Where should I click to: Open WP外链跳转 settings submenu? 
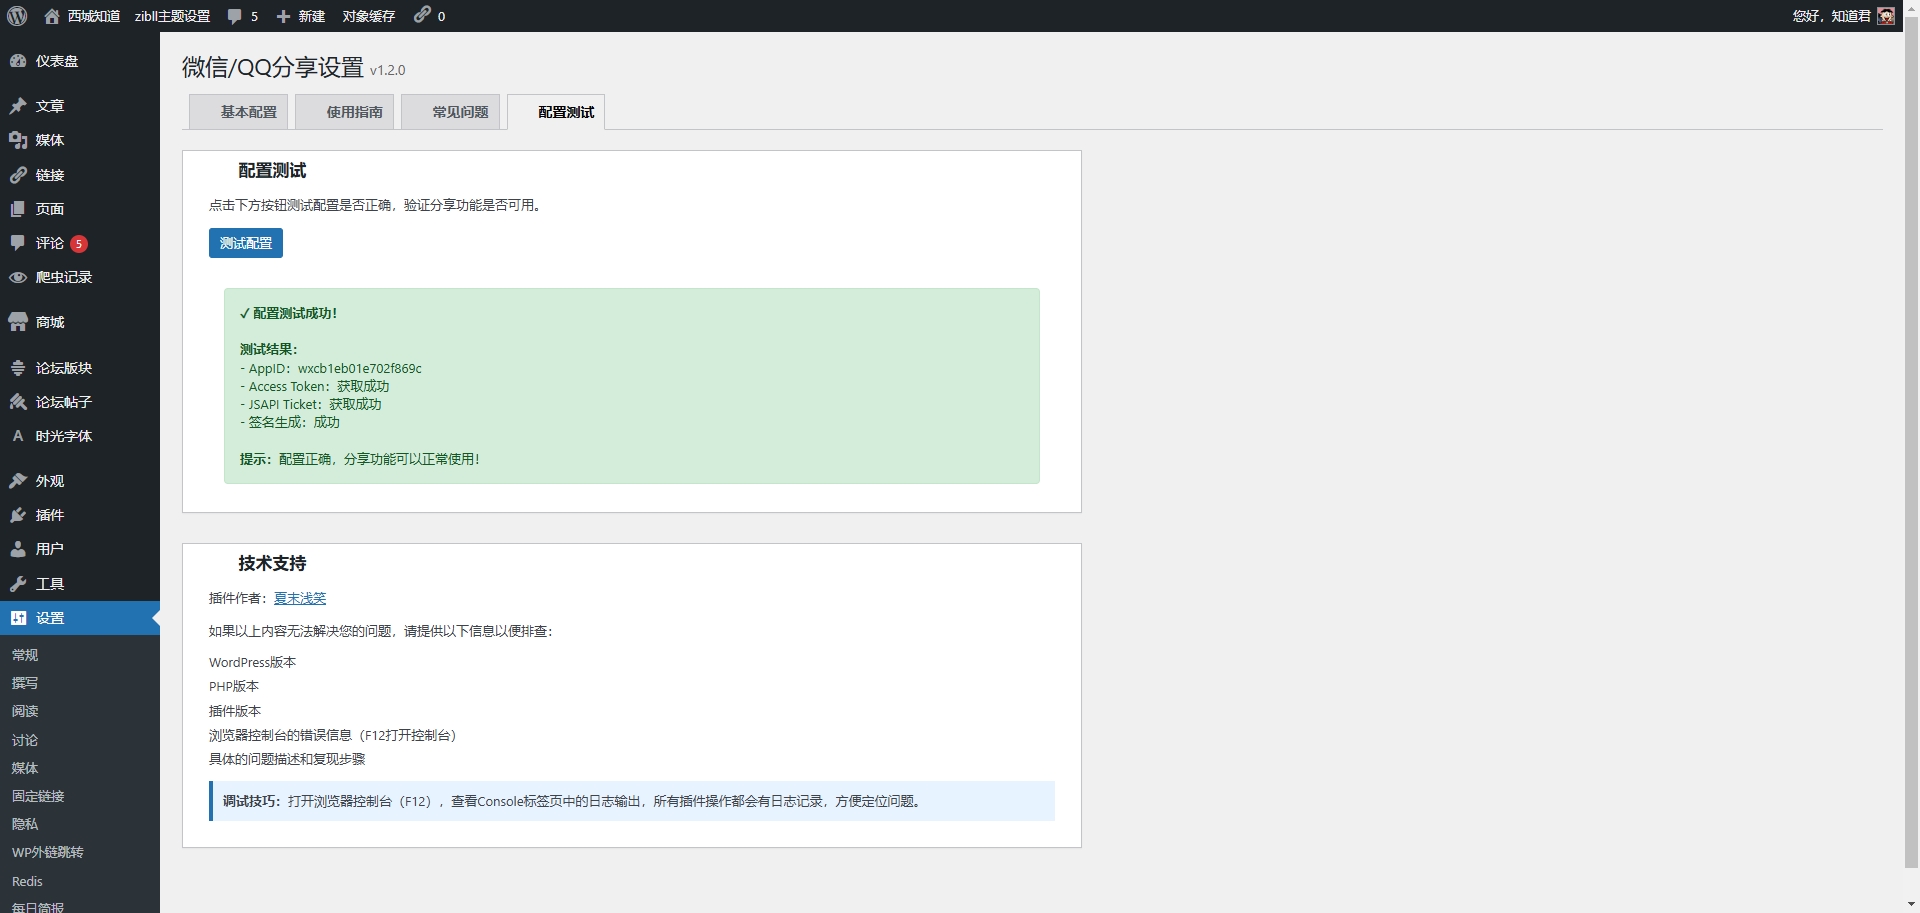tap(48, 852)
